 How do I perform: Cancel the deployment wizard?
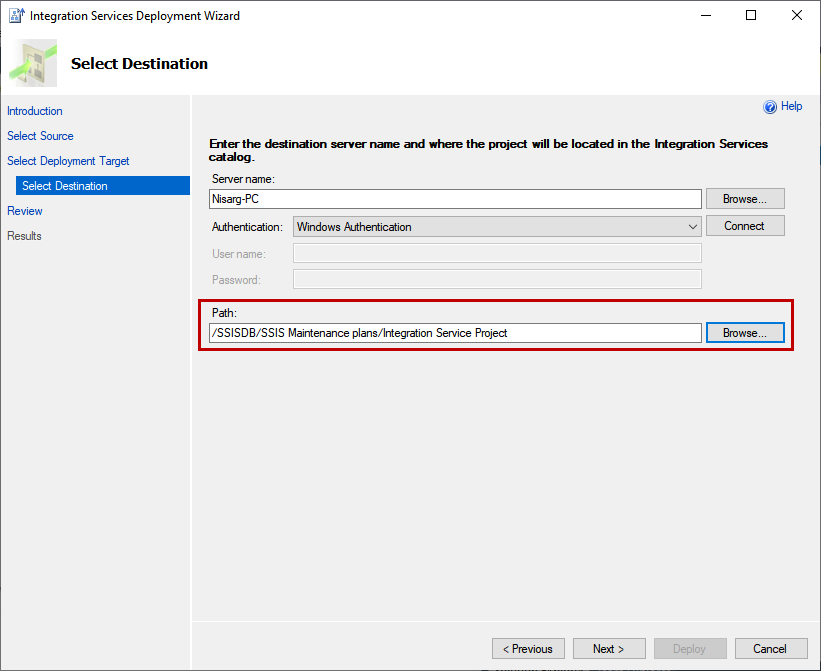click(x=770, y=649)
